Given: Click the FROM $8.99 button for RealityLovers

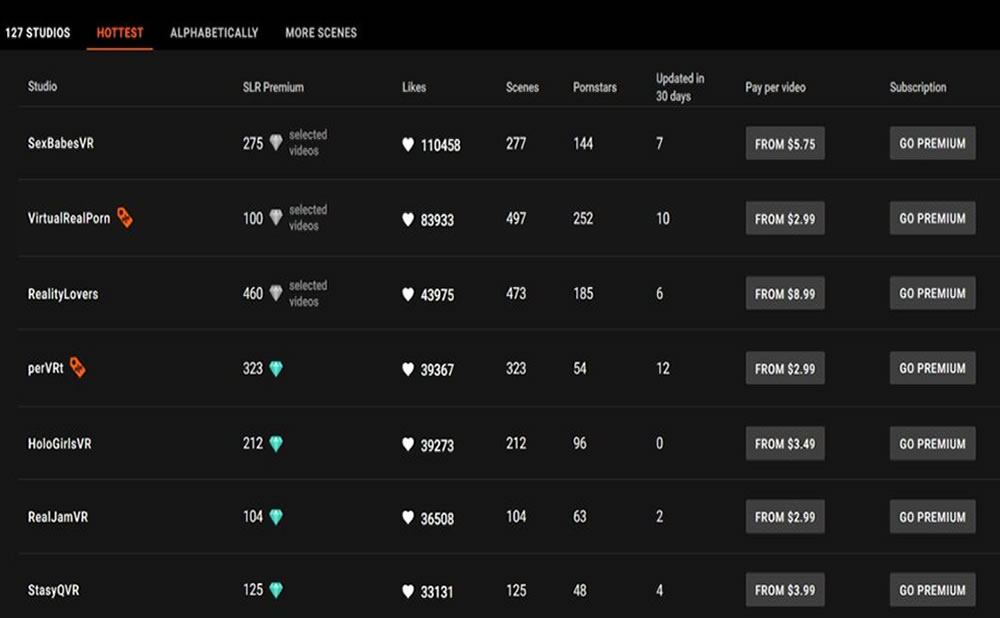Looking at the screenshot, I should pyautogui.click(x=785, y=293).
